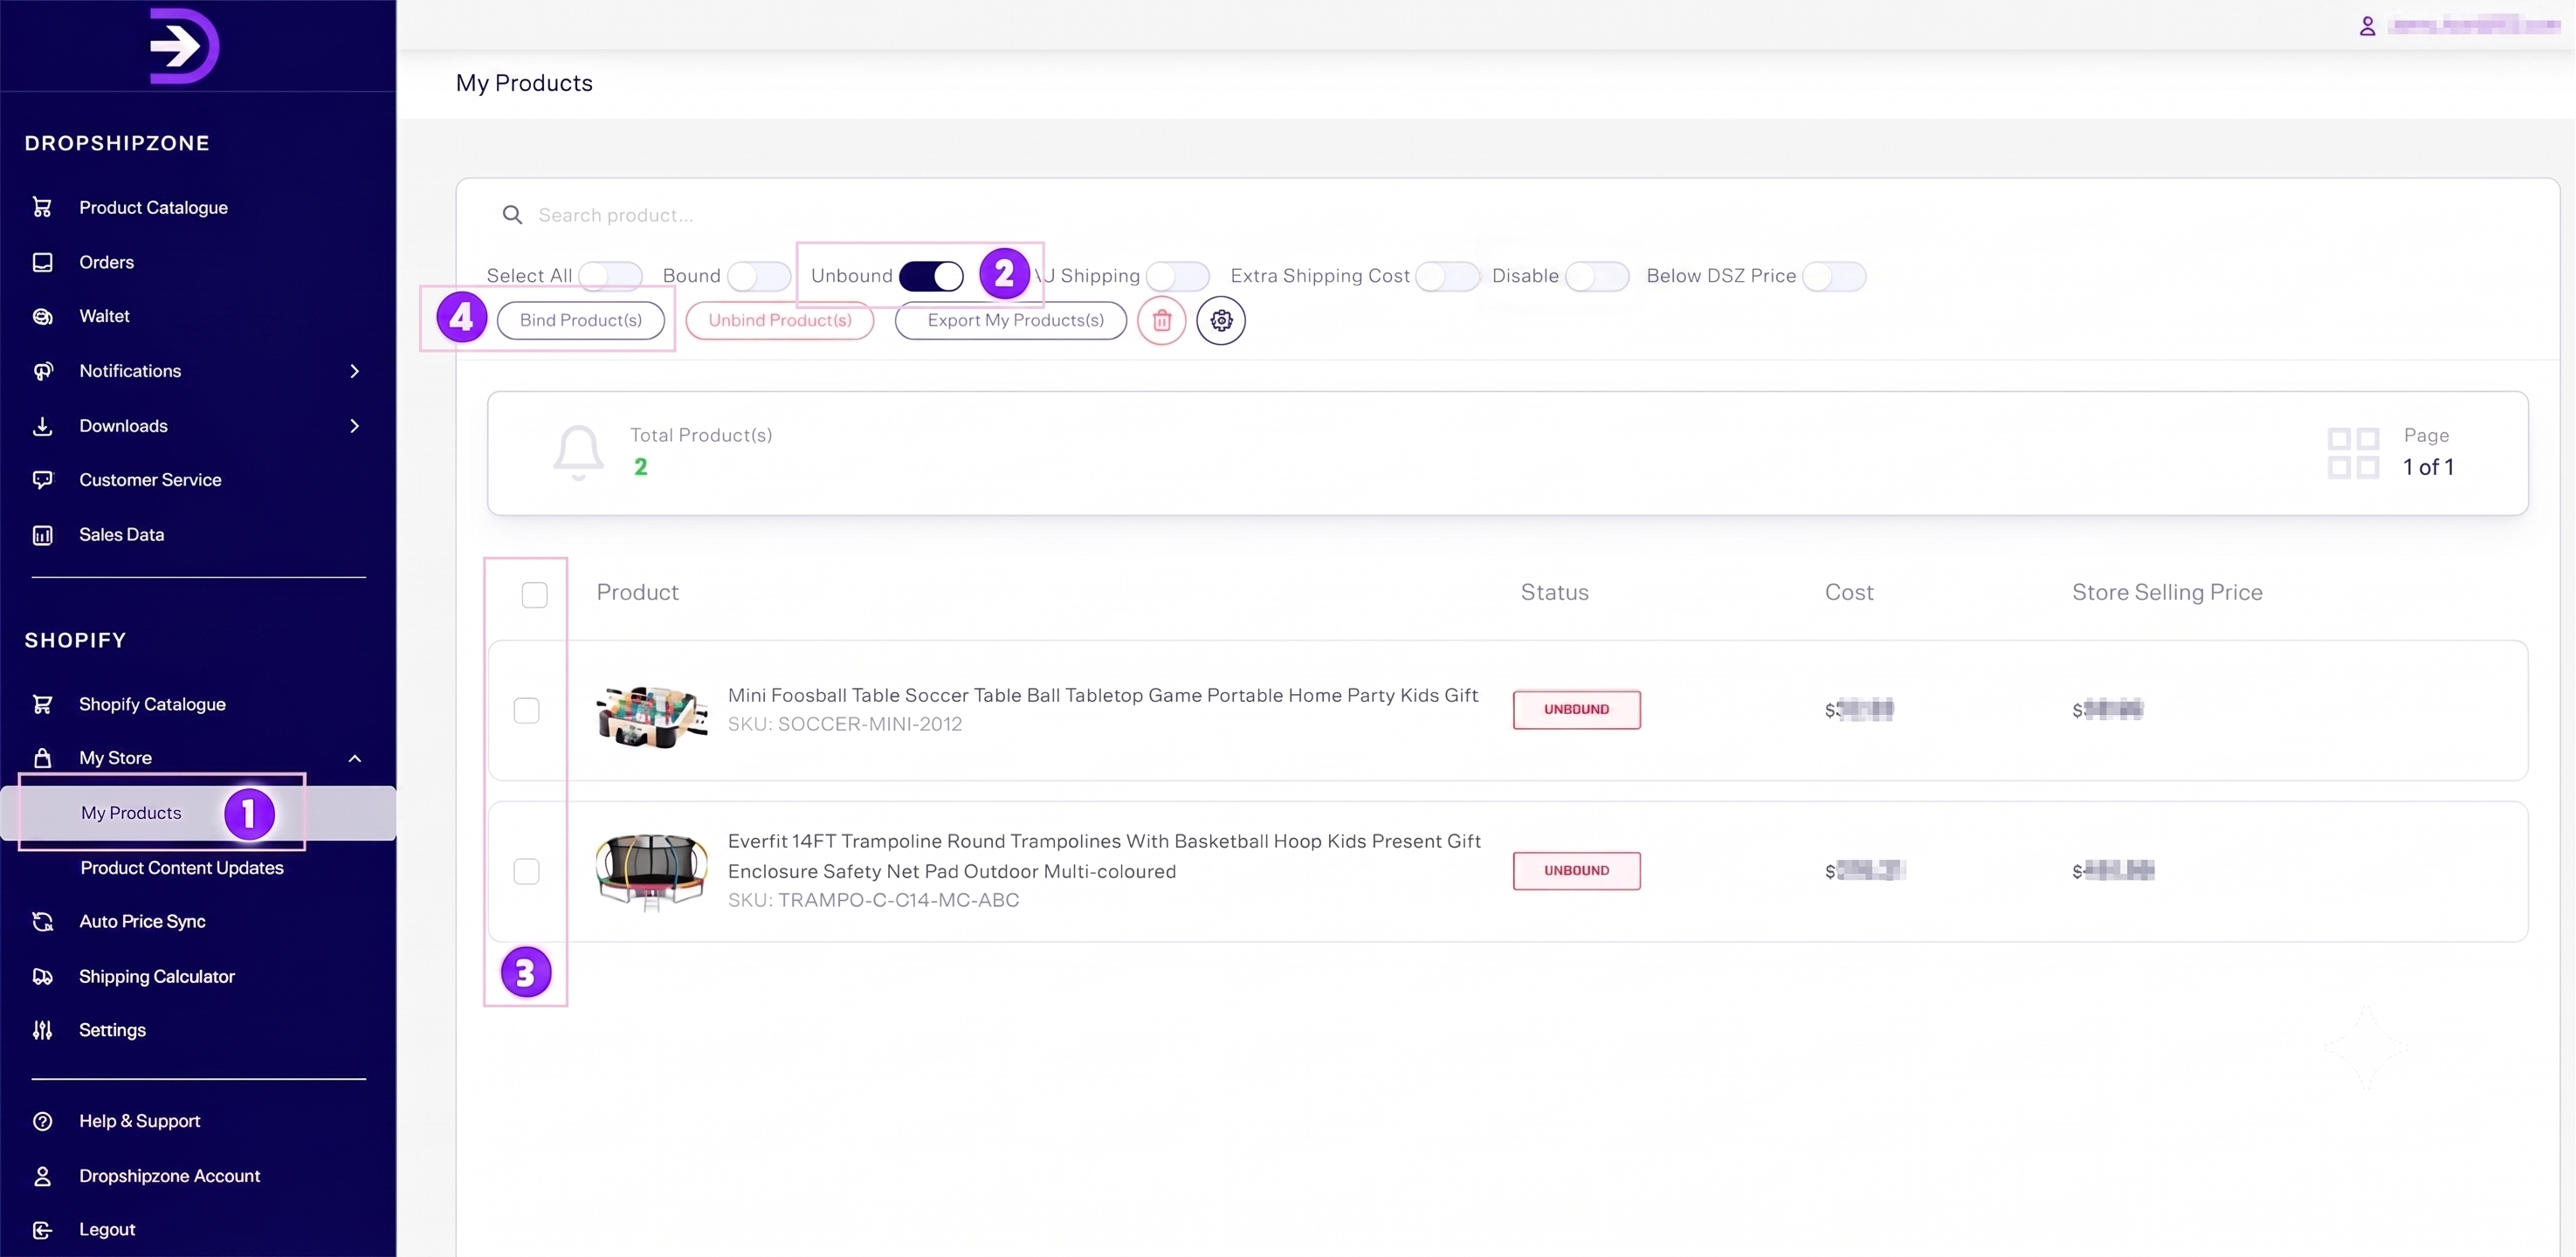Click the My Store bag icon
Image resolution: width=2576 pixels, height=1257 pixels.
[42, 758]
